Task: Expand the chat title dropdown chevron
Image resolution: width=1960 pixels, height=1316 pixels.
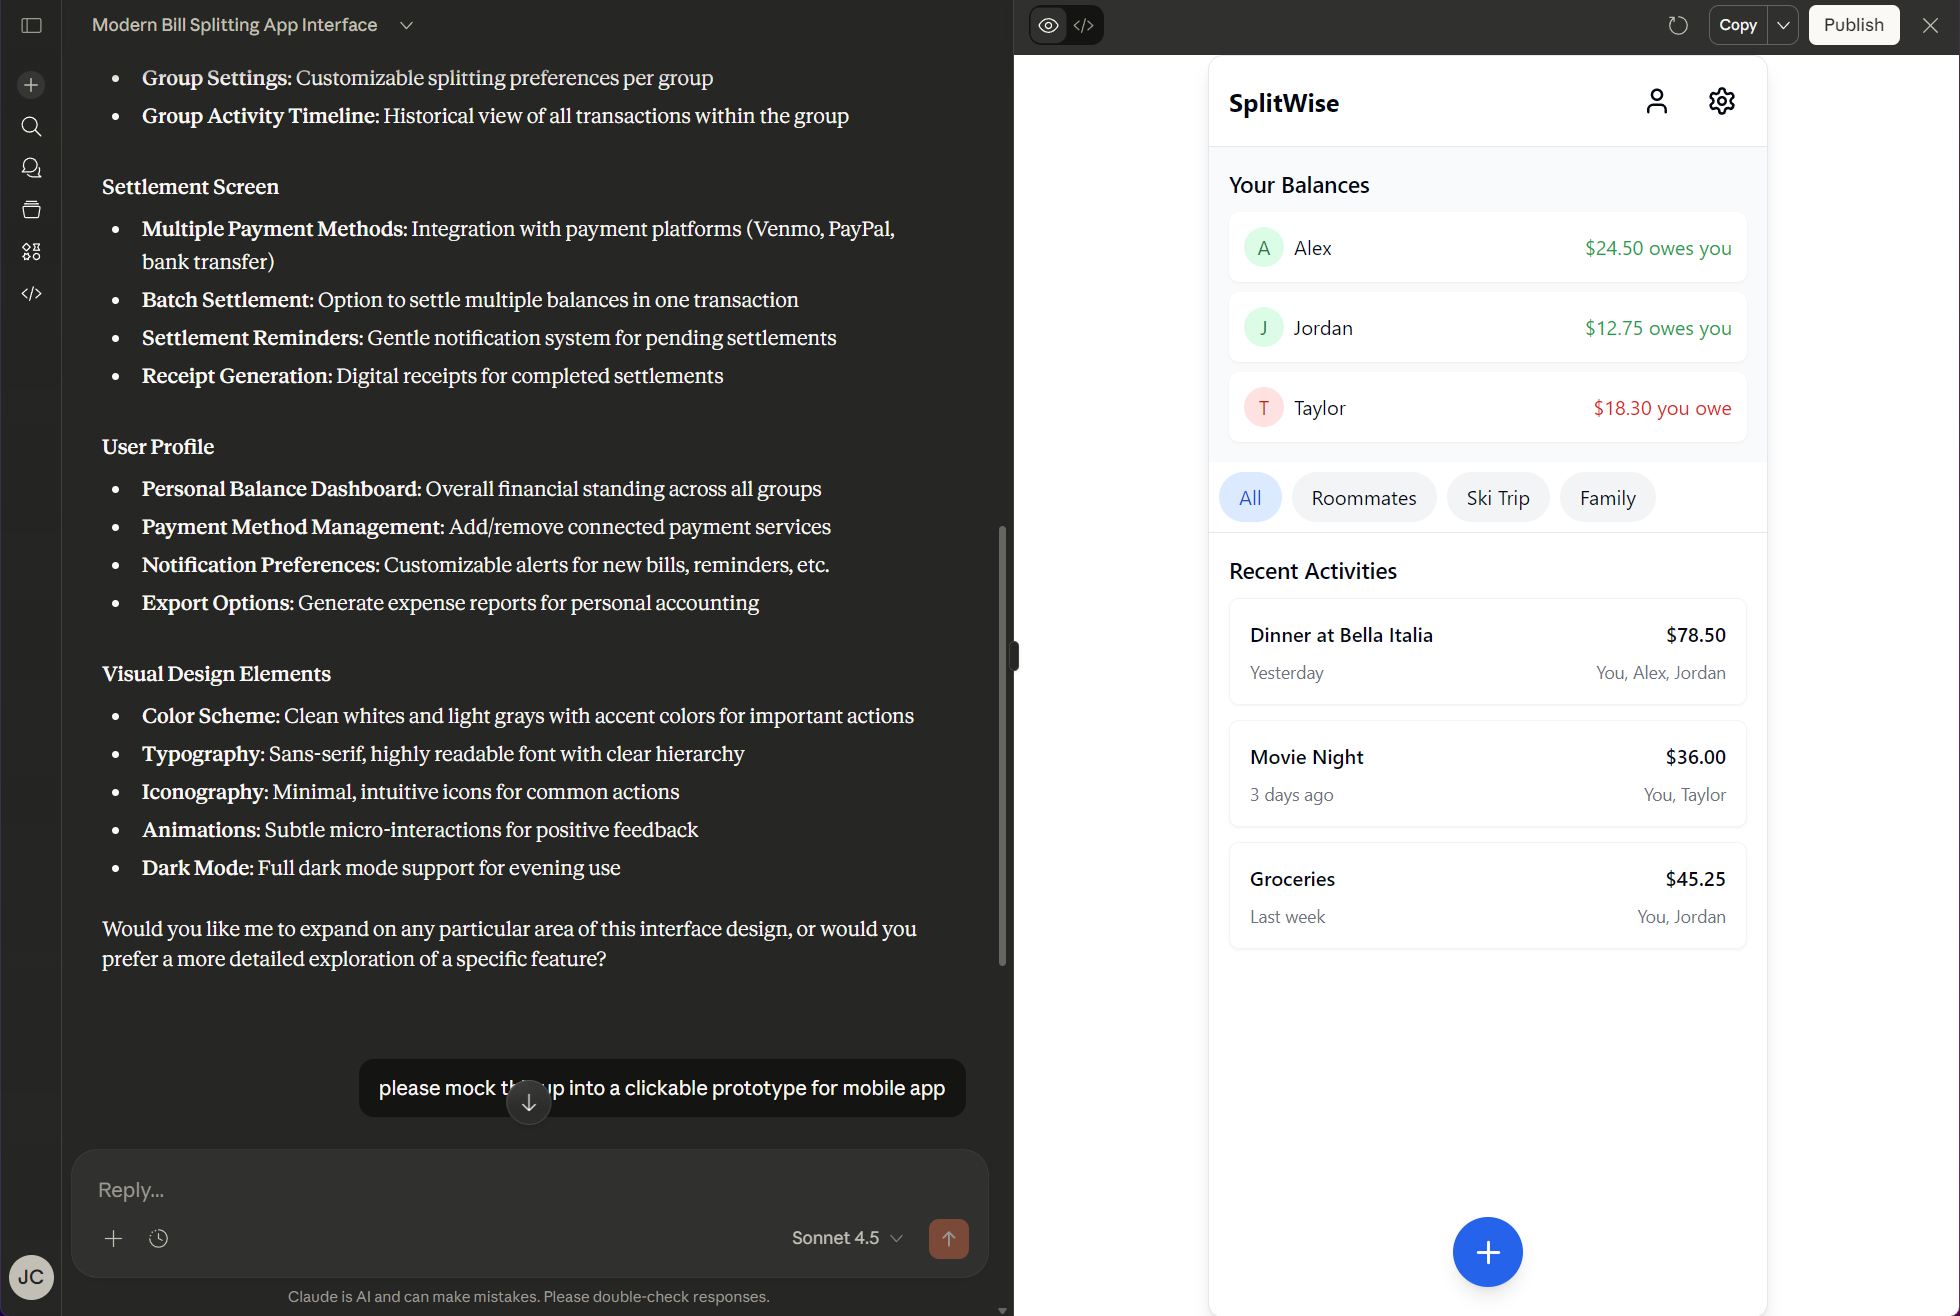Action: 406,25
